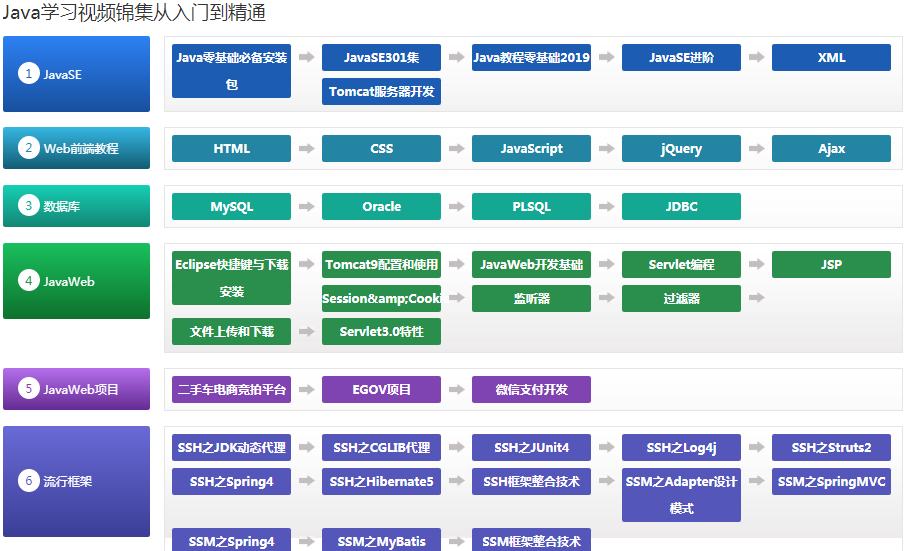
Task: Select the MySQL database course
Action: pyautogui.click(x=231, y=207)
